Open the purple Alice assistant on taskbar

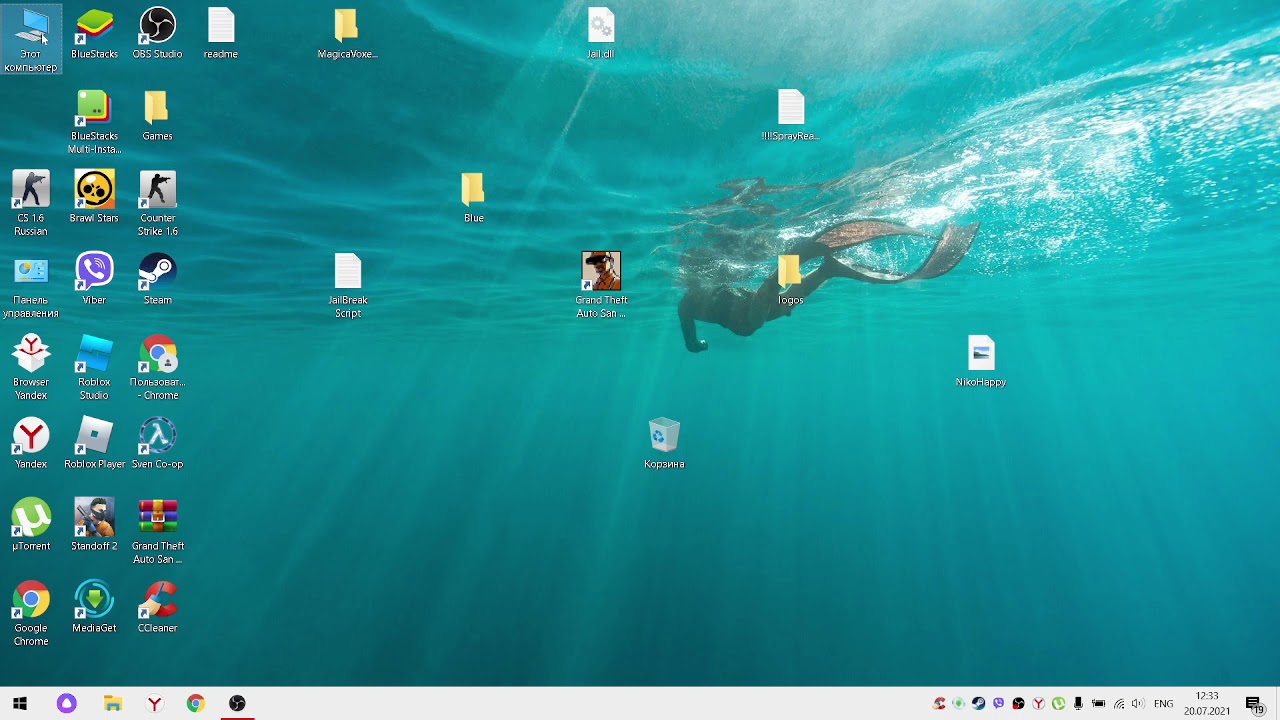point(66,704)
